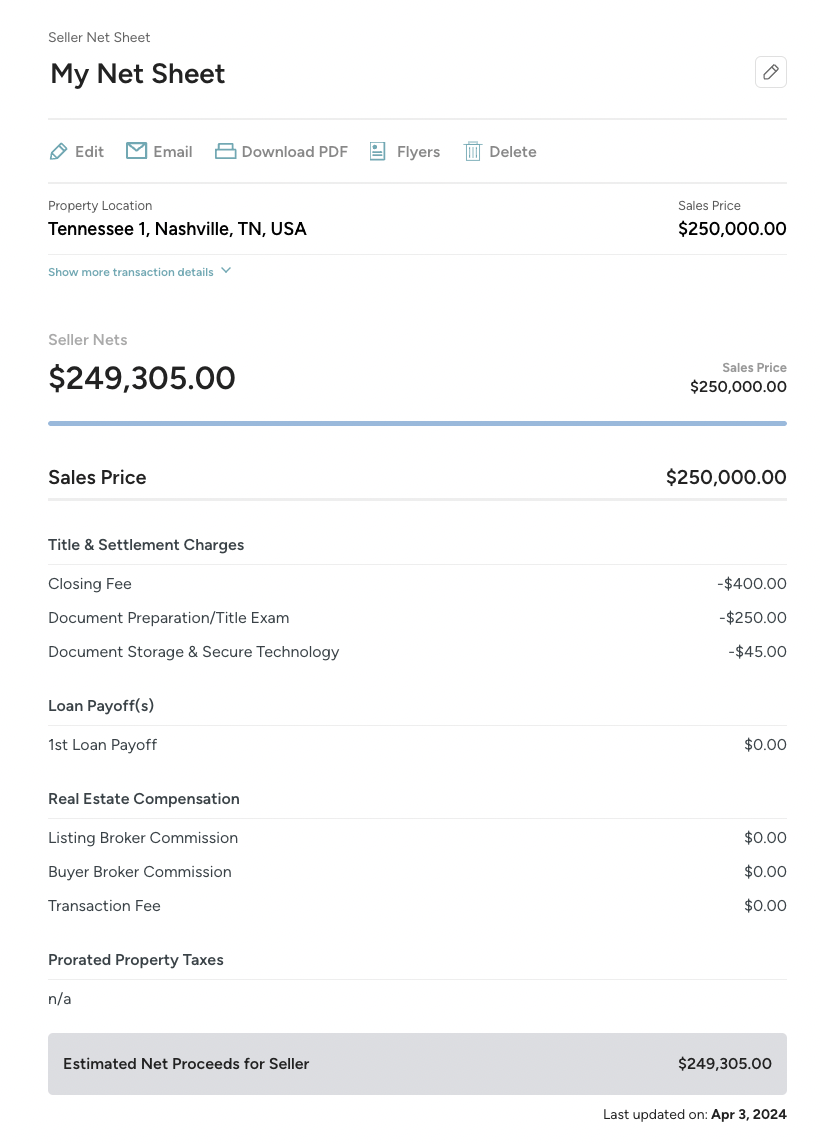Image resolution: width=820 pixels, height=1144 pixels.
Task: Select the Email option
Action: 160,151
